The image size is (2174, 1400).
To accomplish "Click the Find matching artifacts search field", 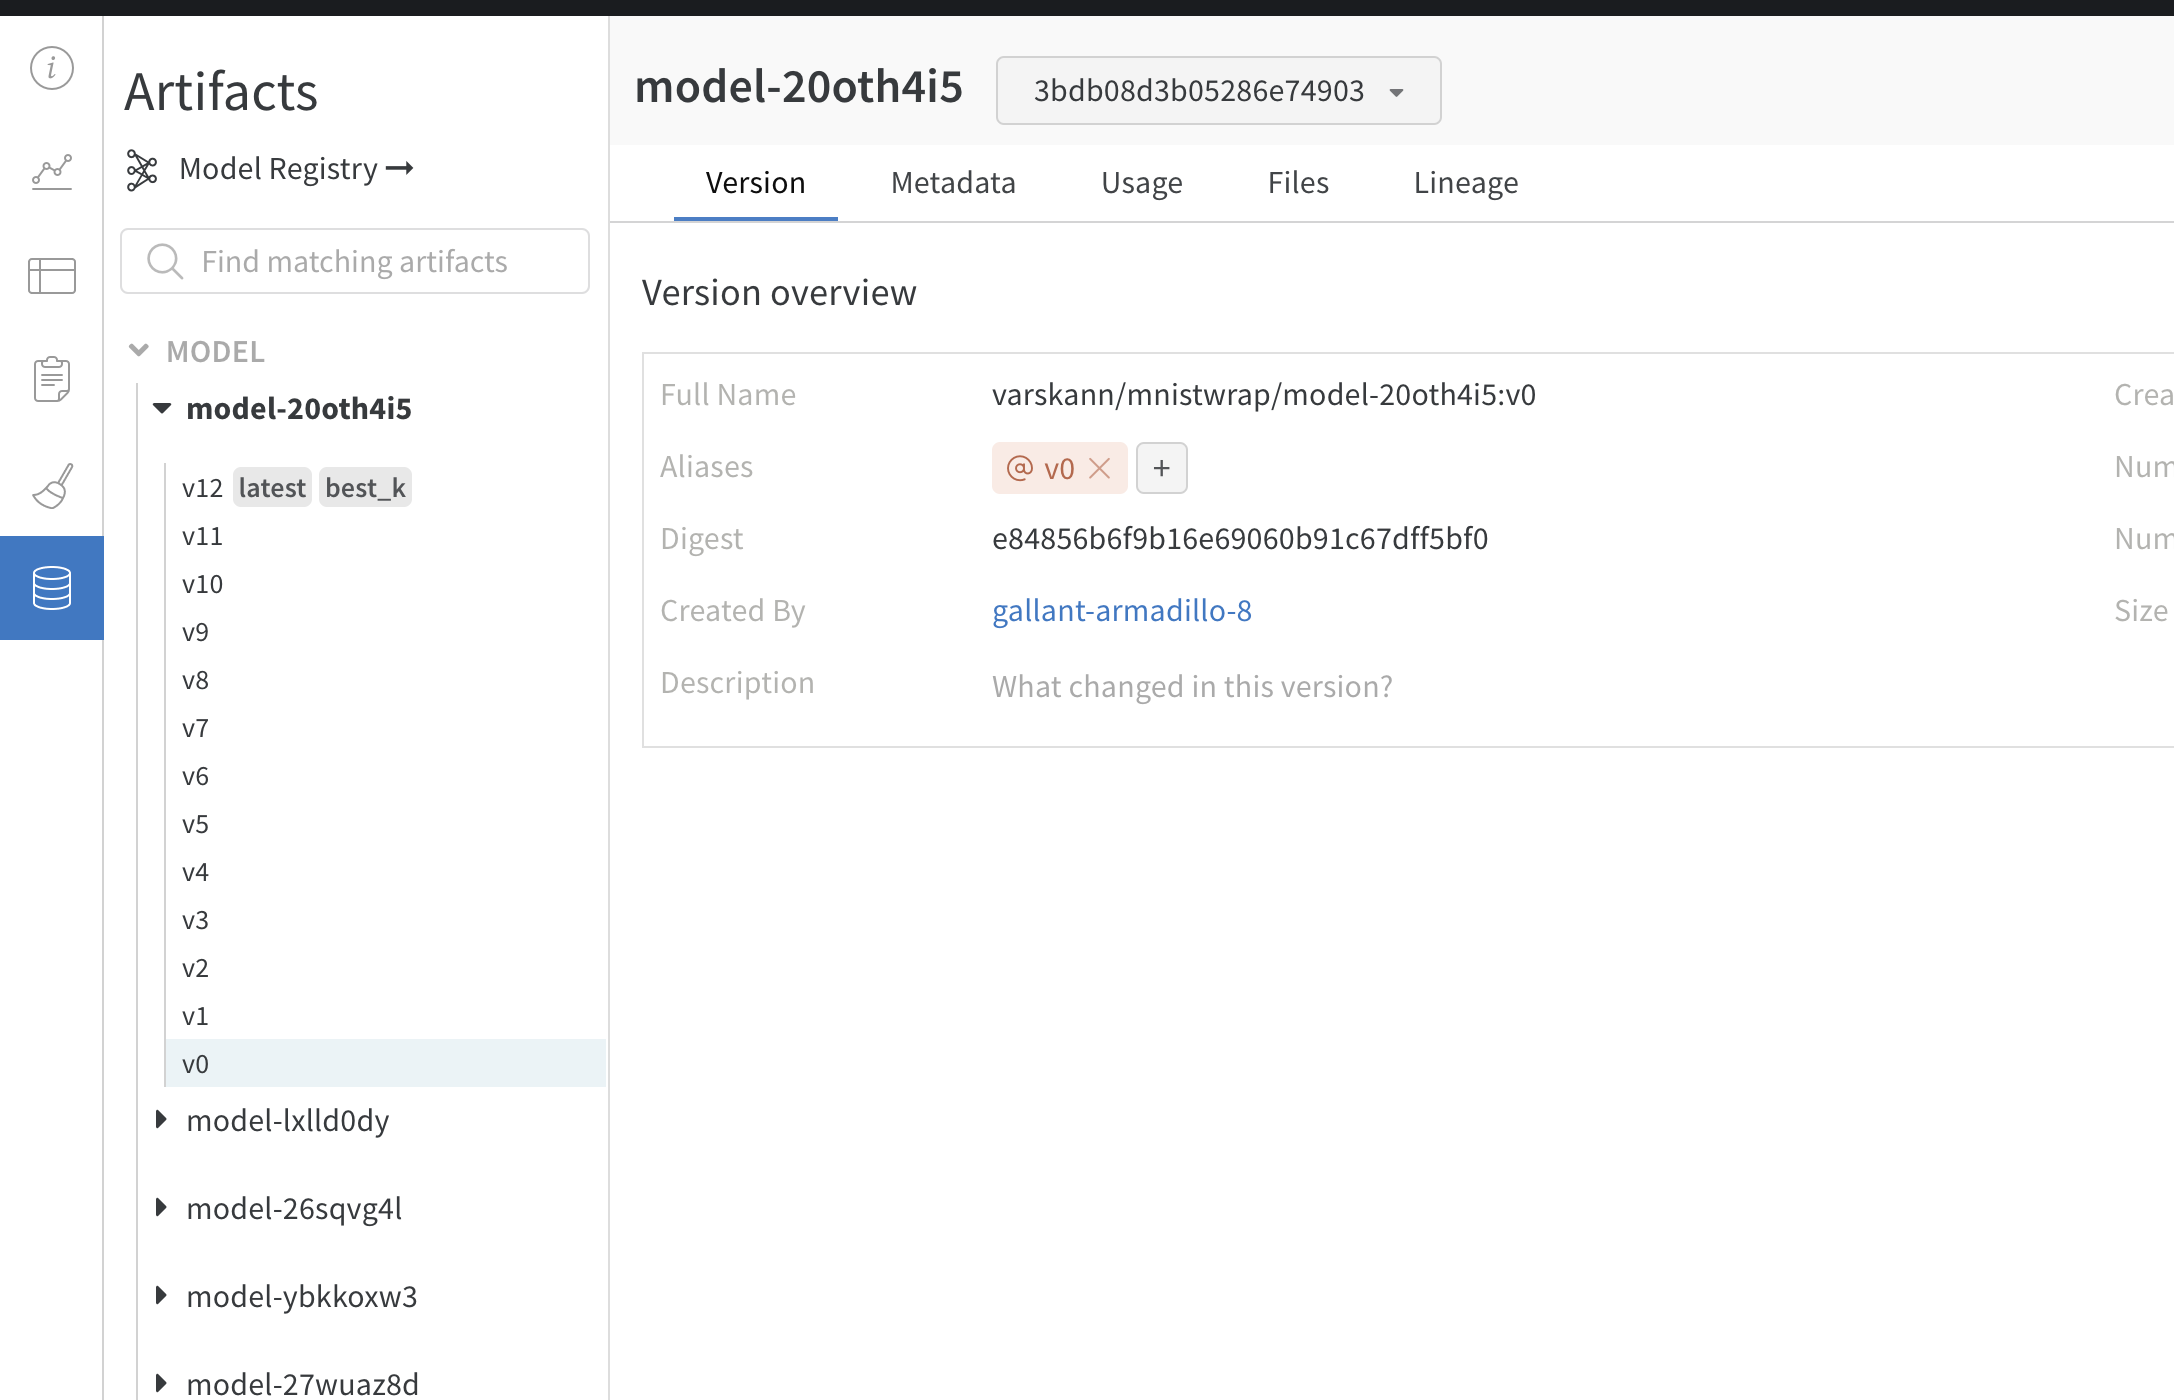I will click(355, 262).
